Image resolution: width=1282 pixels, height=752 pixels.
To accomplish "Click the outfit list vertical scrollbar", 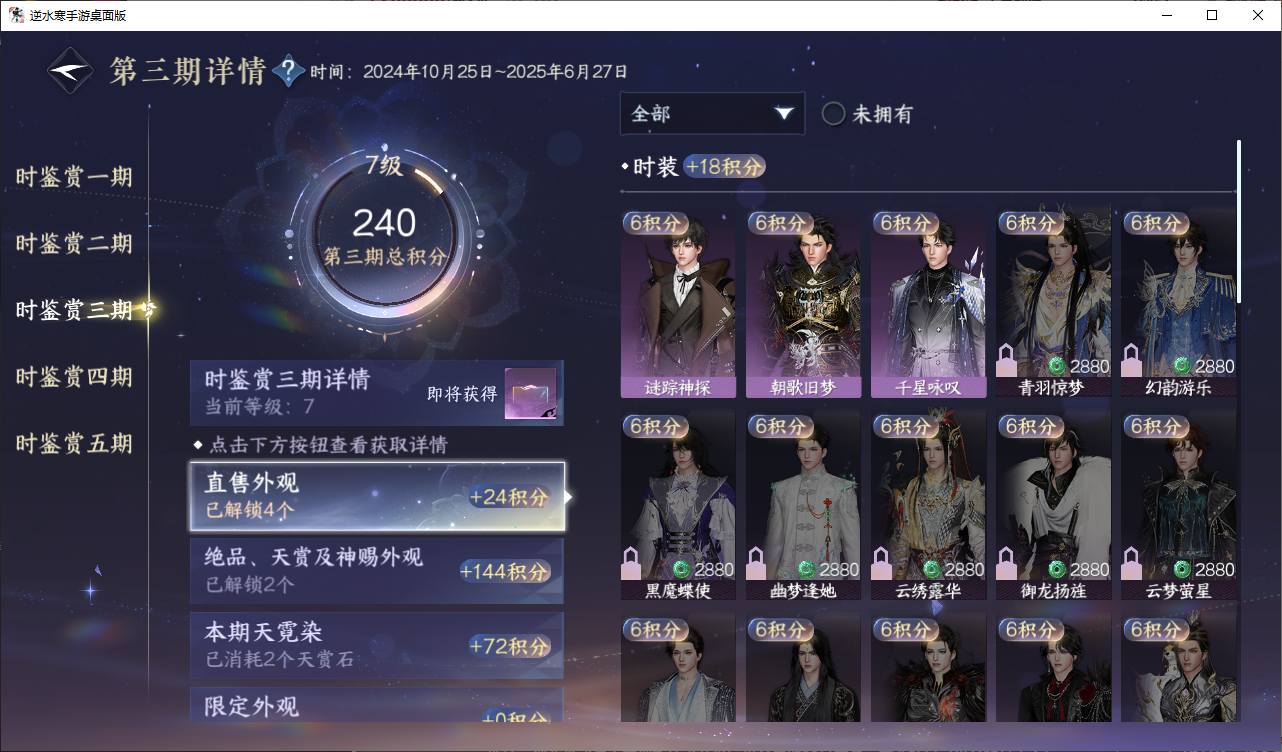I will 1240,221.
